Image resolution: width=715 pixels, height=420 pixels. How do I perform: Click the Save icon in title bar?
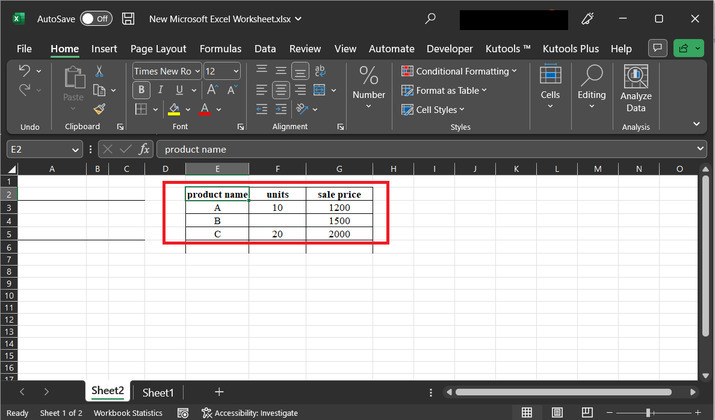(x=128, y=19)
